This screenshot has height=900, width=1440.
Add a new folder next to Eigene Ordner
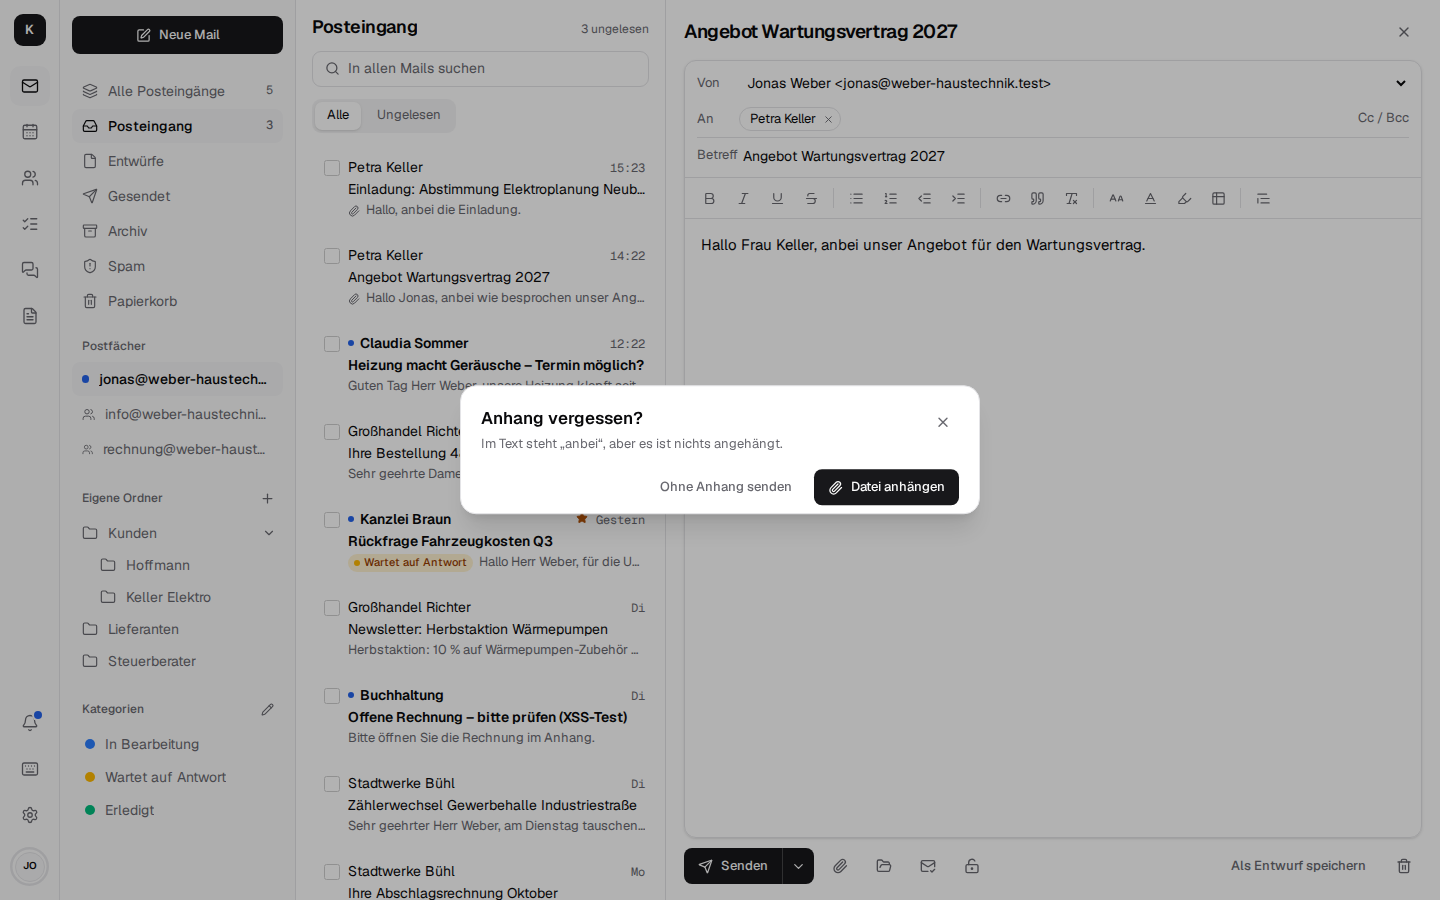[267, 498]
